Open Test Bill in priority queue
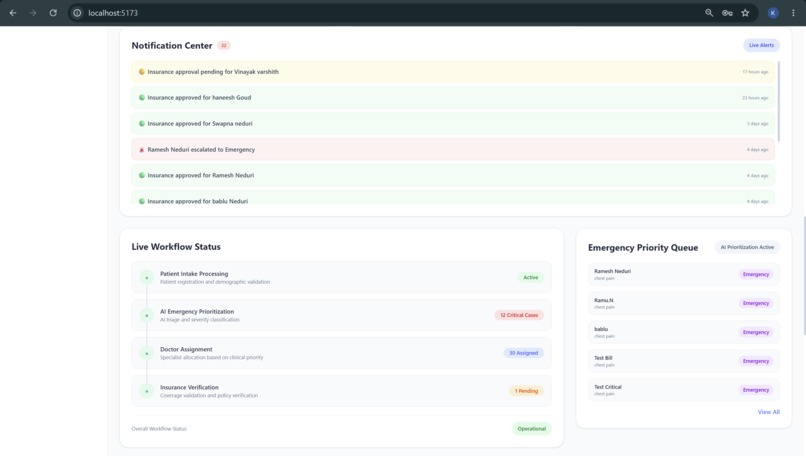 (684, 361)
